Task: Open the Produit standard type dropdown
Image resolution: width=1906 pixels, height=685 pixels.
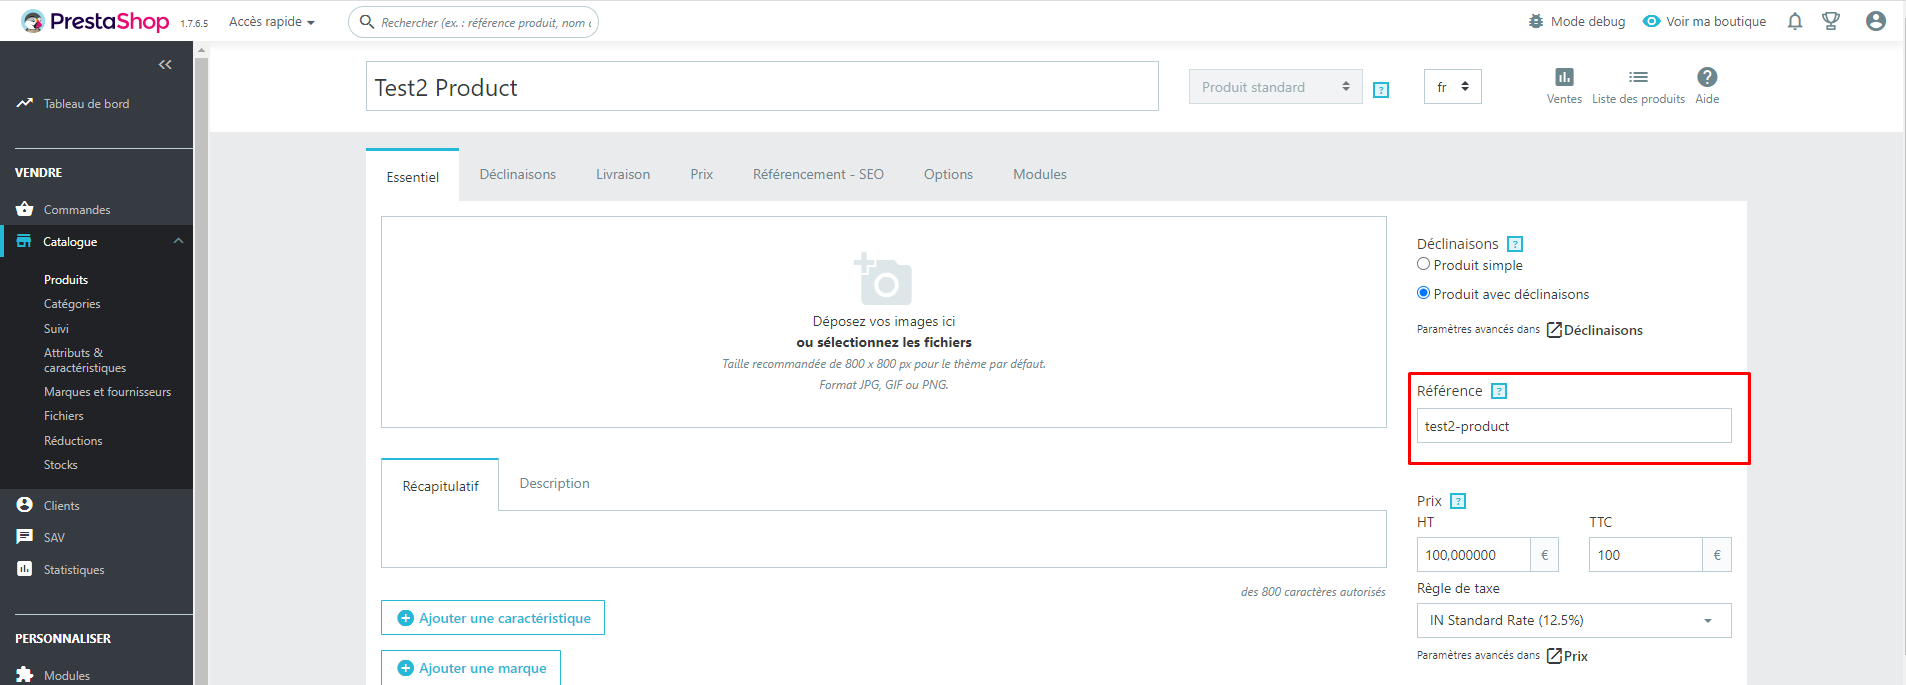Action: point(1275,87)
